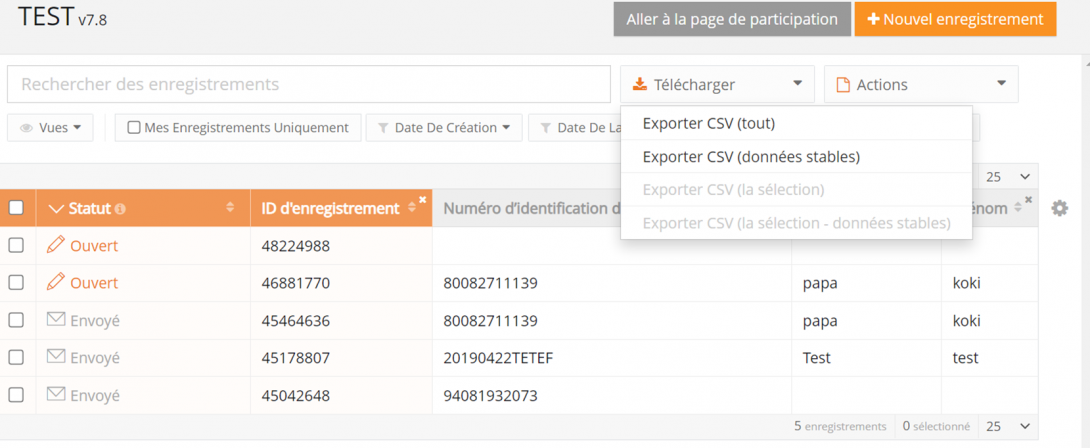Click the settings gear icon beside table
Screen dimensions: 1090x448
click(x=1059, y=208)
